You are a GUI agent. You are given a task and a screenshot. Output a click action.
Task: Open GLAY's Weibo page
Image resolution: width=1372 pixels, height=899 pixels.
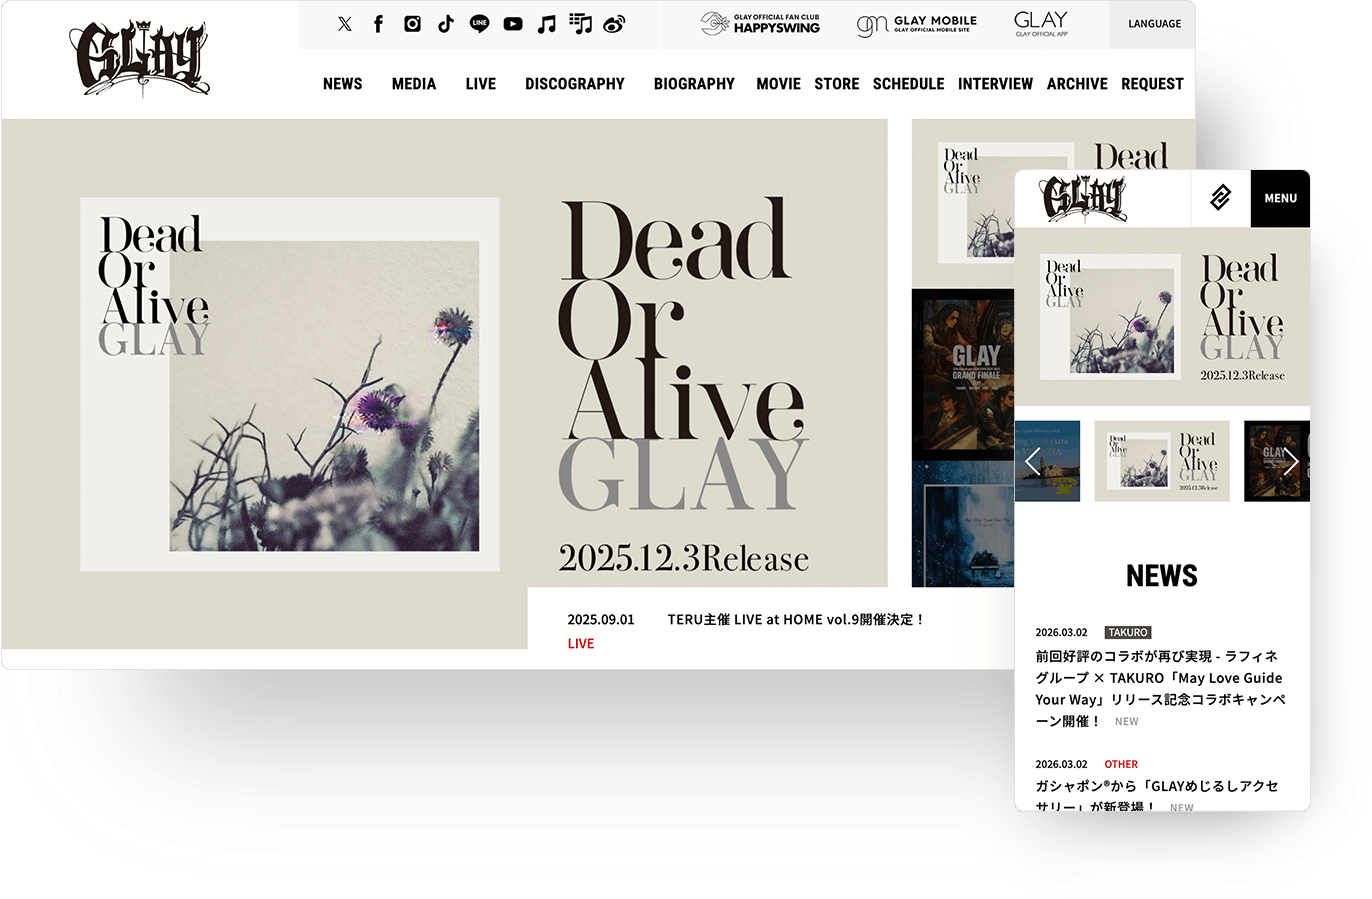(614, 23)
